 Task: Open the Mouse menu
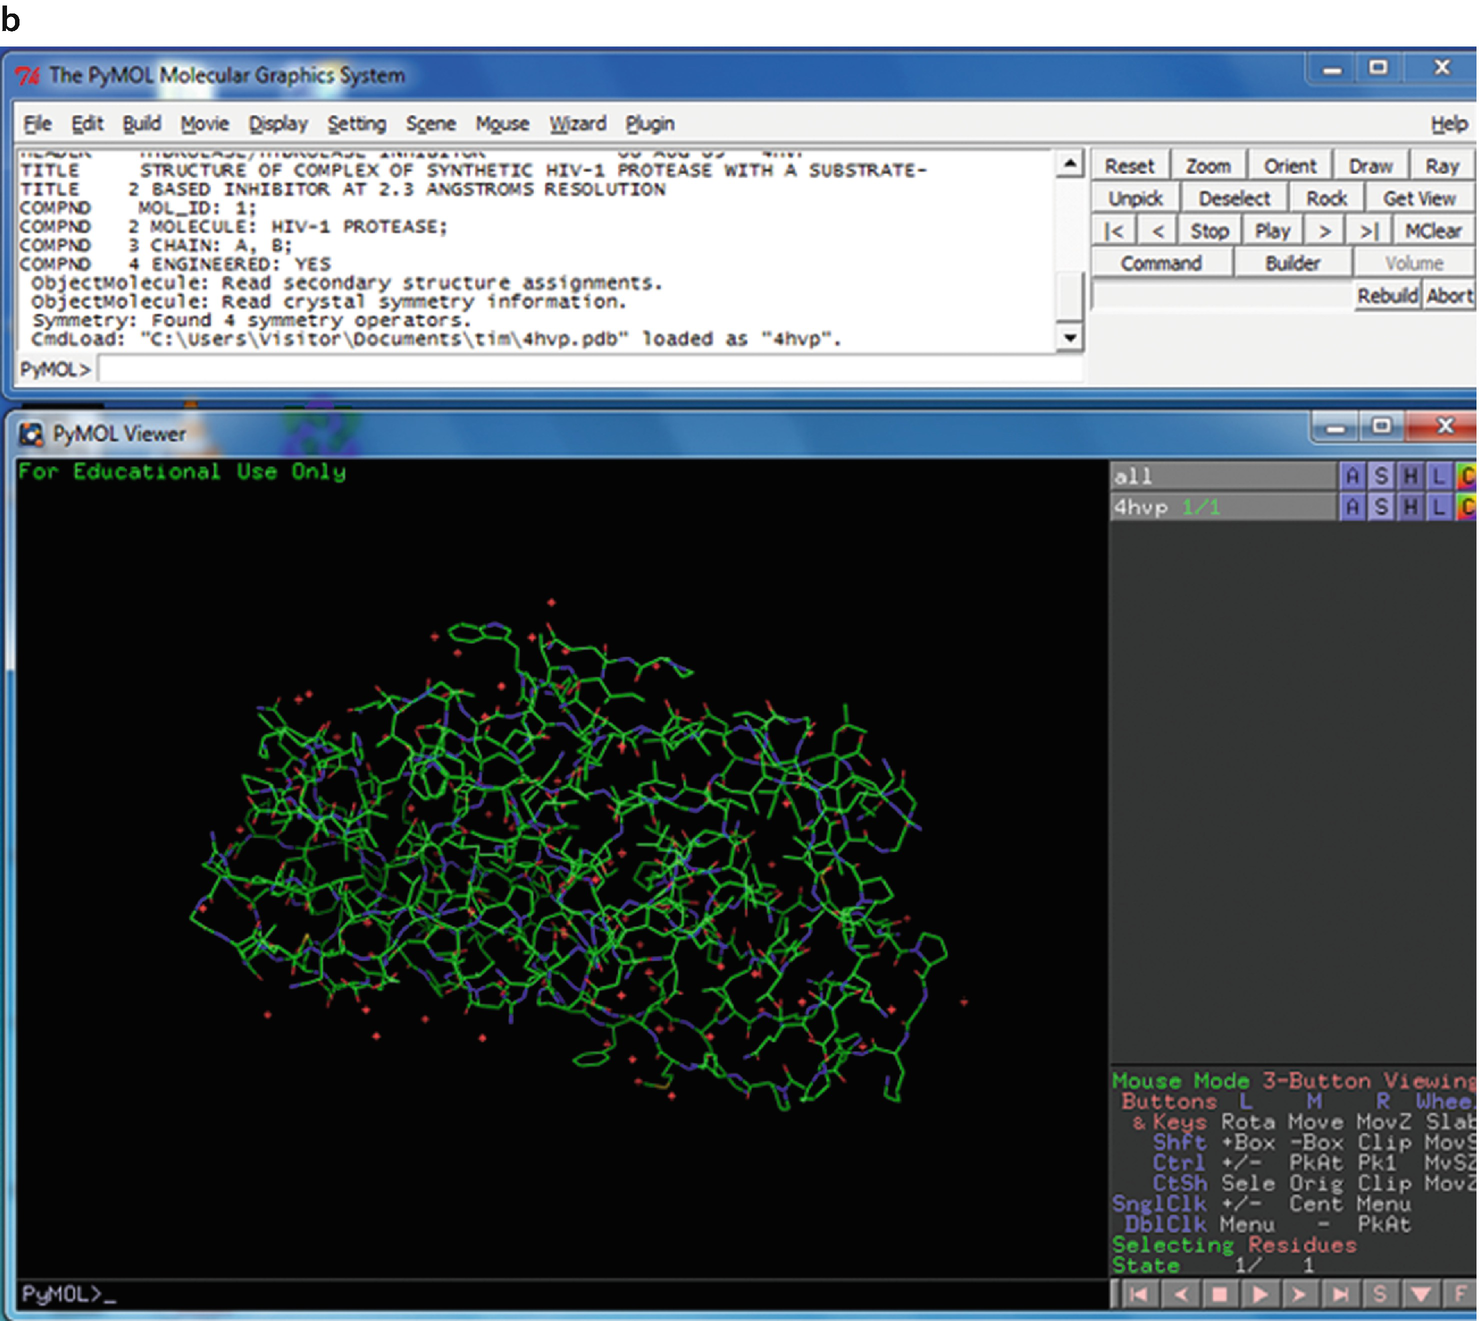click(x=502, y=124)
